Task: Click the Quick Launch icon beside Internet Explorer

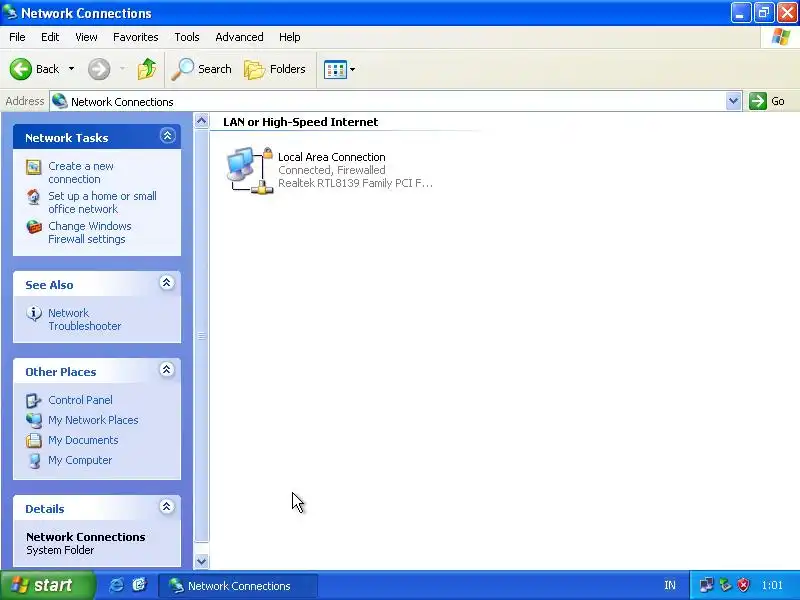Action: point(139,585)
